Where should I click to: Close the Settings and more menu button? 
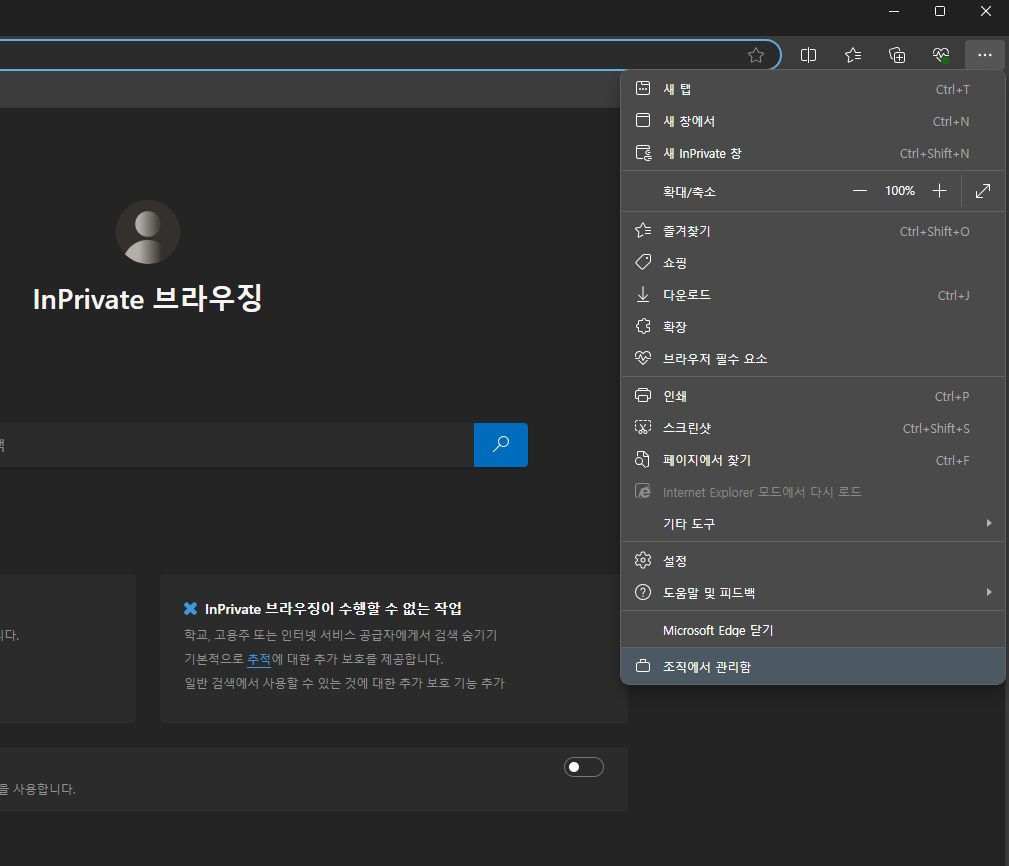(x=985, y=55)
